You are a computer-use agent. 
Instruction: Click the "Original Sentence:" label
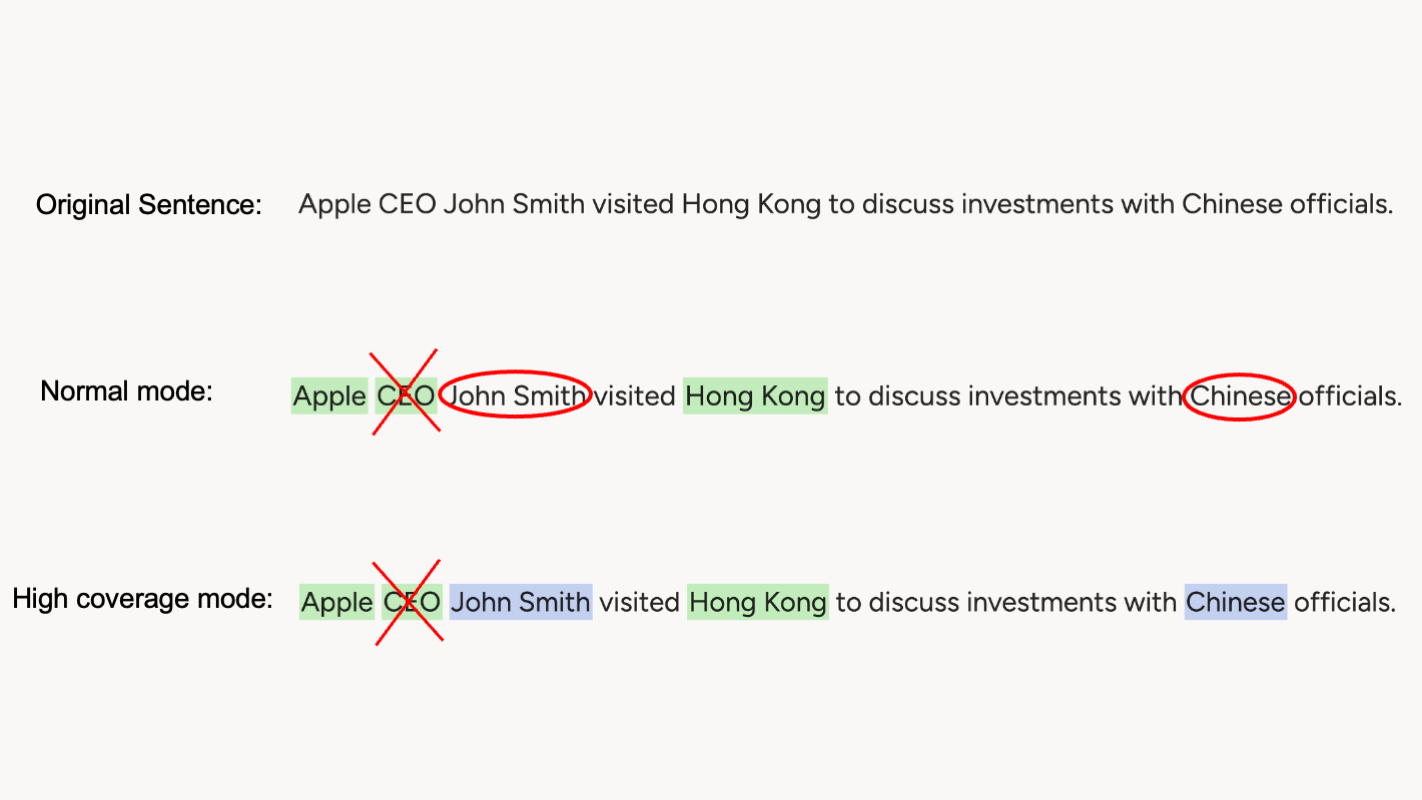tap(149, 205)
